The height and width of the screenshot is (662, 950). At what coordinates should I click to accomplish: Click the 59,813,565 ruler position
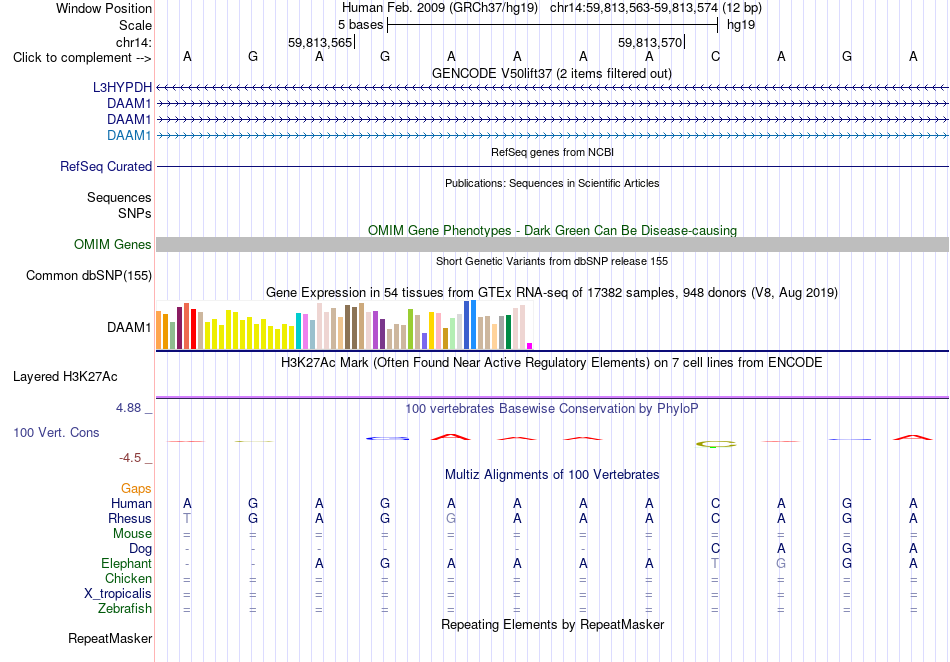(x=320, y=42)
